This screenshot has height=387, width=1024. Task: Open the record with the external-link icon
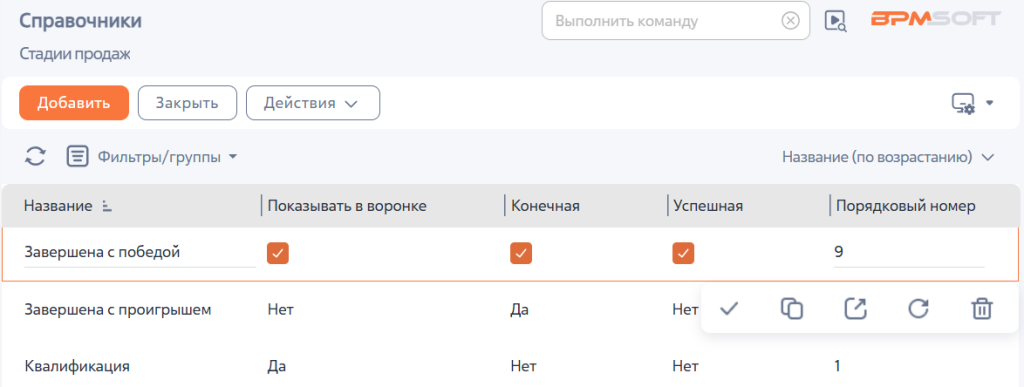click(x=856, y=309)
